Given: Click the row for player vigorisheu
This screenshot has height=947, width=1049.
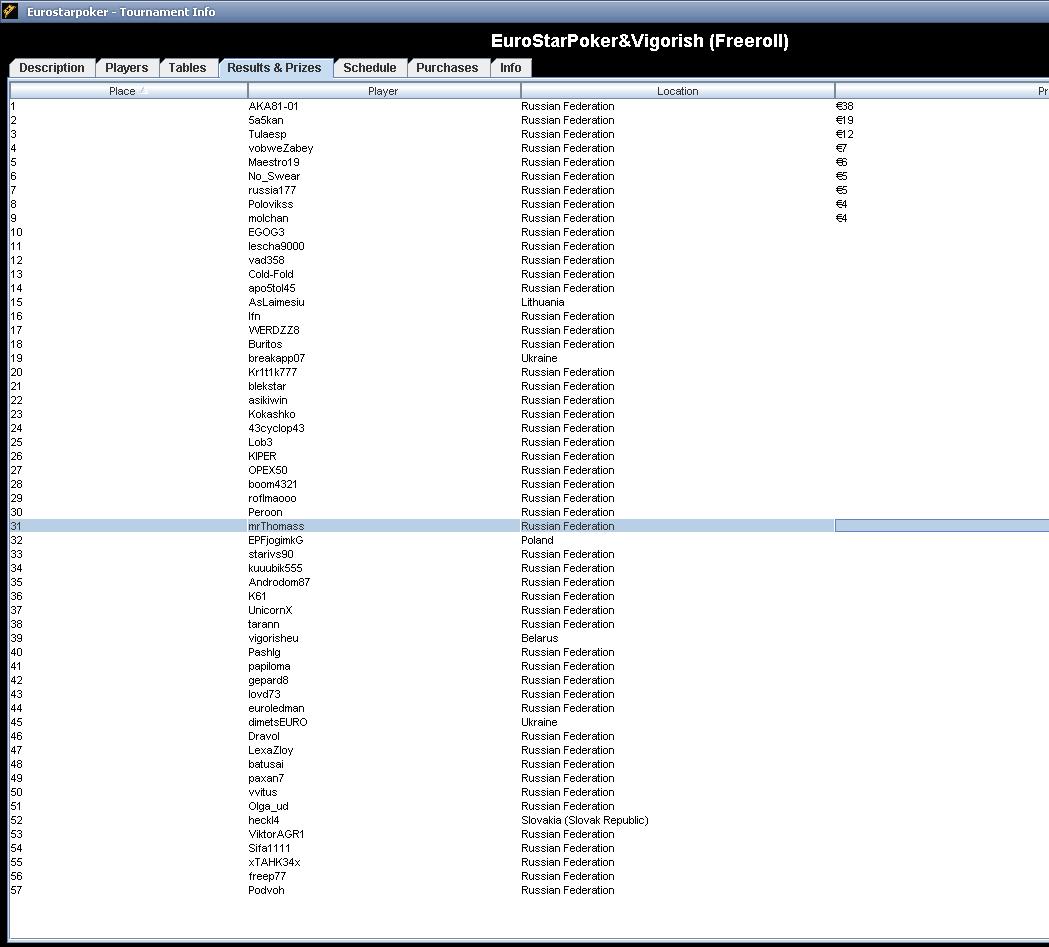Looking at the screenshot, I should click(273, 638).
